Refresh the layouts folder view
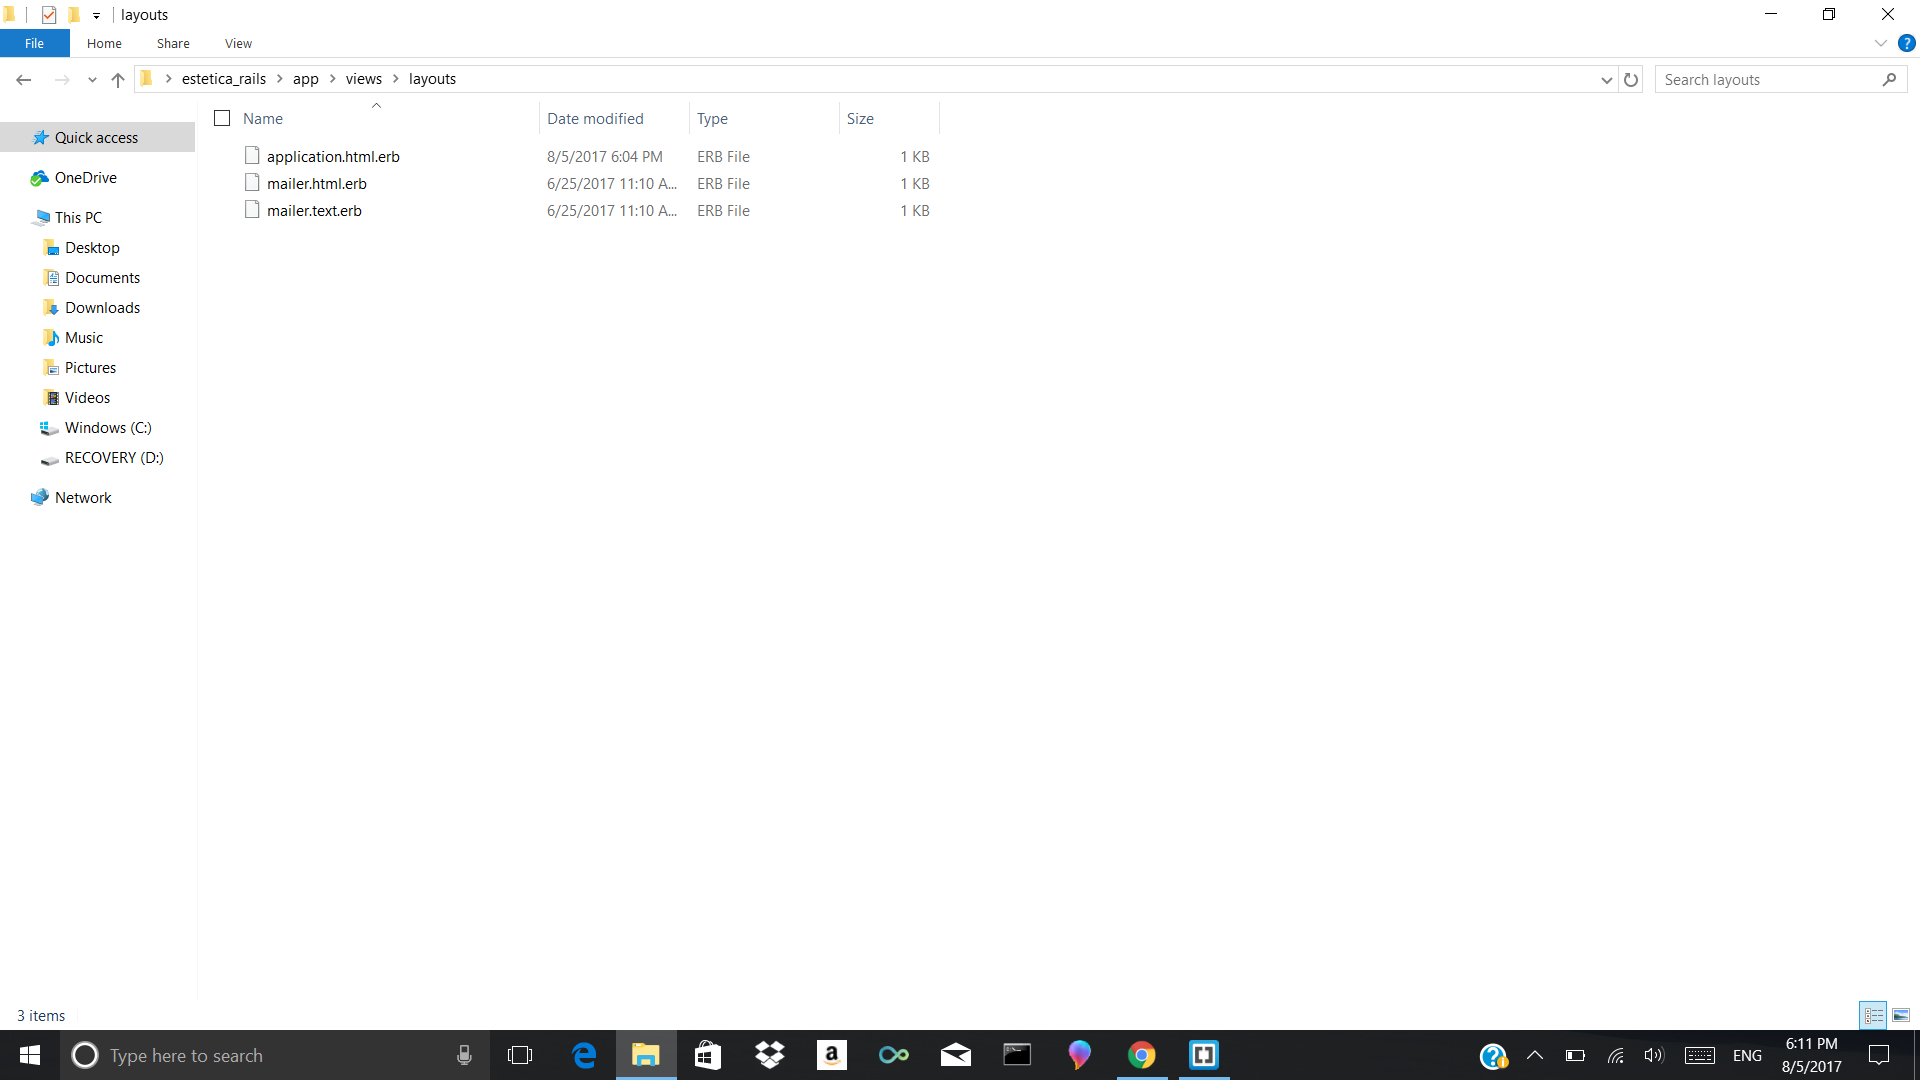Image resolution: width=1920 pixels, height=1080 pixels. point(1631,79)
